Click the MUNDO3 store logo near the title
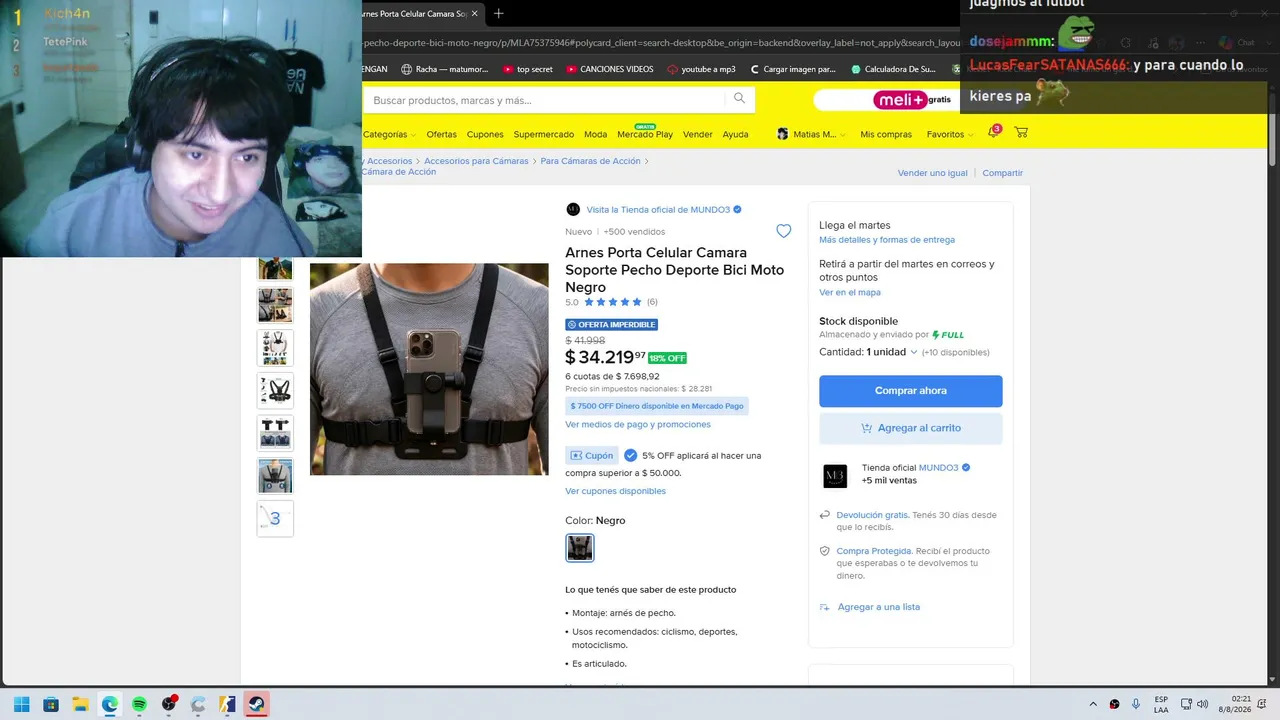This screenshot has width=1280, height=720. (573, 209)
